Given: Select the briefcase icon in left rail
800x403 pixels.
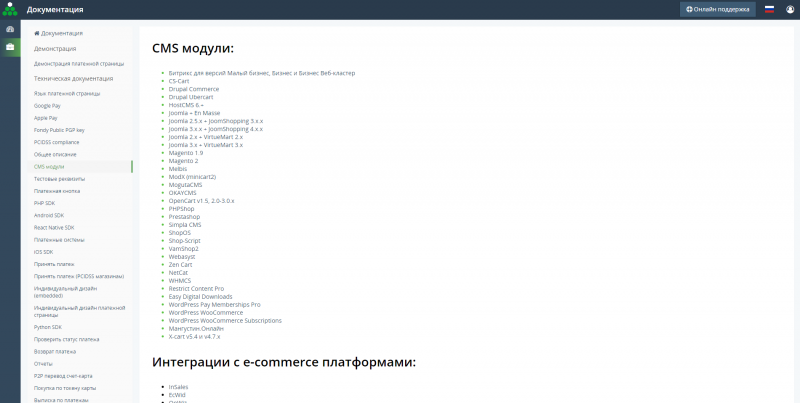Looking at the screenshot, I should coord(10,47).
